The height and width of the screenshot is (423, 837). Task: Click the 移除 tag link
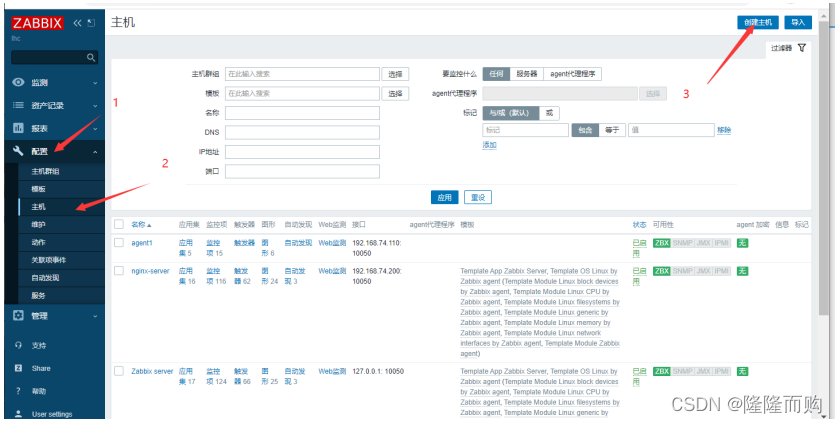724,130
